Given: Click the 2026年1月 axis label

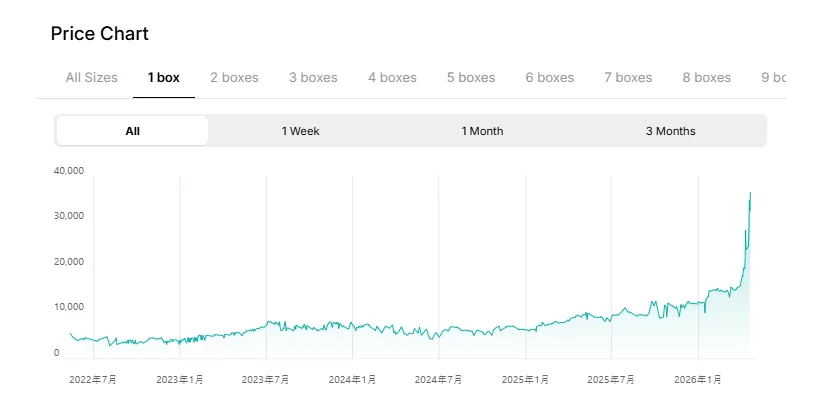Looking at the screenshot, I should click(697, 380).
